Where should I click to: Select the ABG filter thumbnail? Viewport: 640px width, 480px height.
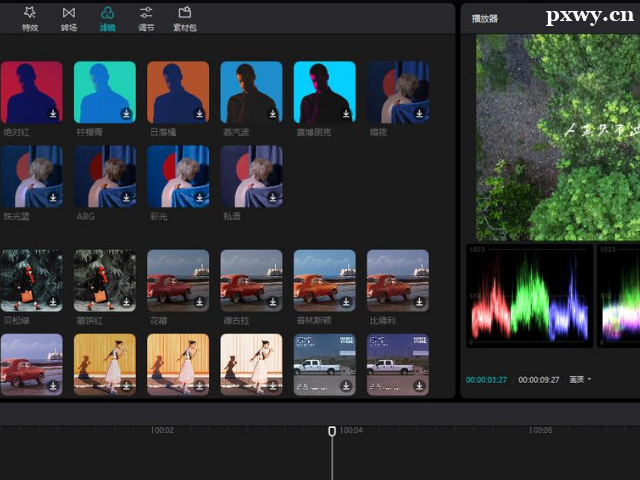pyautogui.click(x=104, y=176)
